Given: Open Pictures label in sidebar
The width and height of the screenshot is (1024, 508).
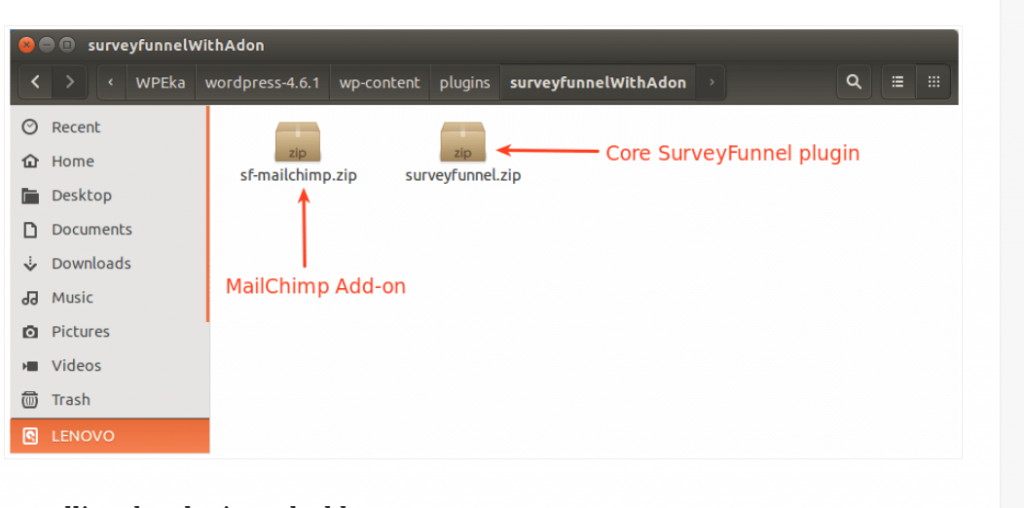Looking at the screenshot, I should 80,332.
